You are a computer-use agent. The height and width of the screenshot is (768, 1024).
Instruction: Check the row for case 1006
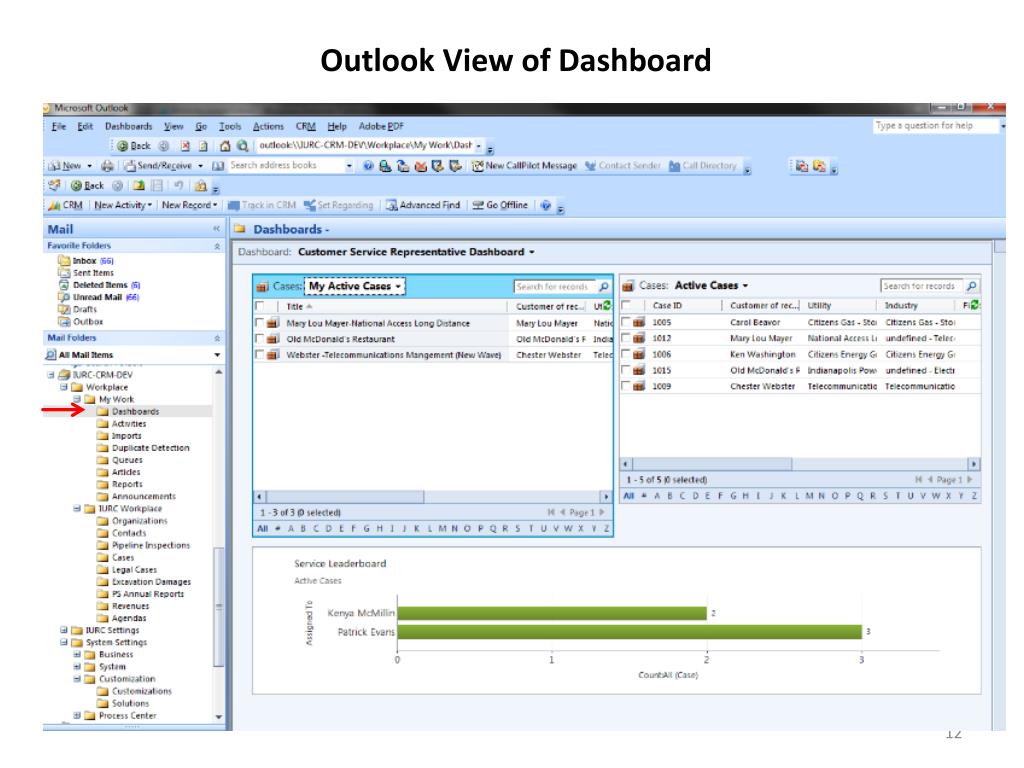point(626,354)
